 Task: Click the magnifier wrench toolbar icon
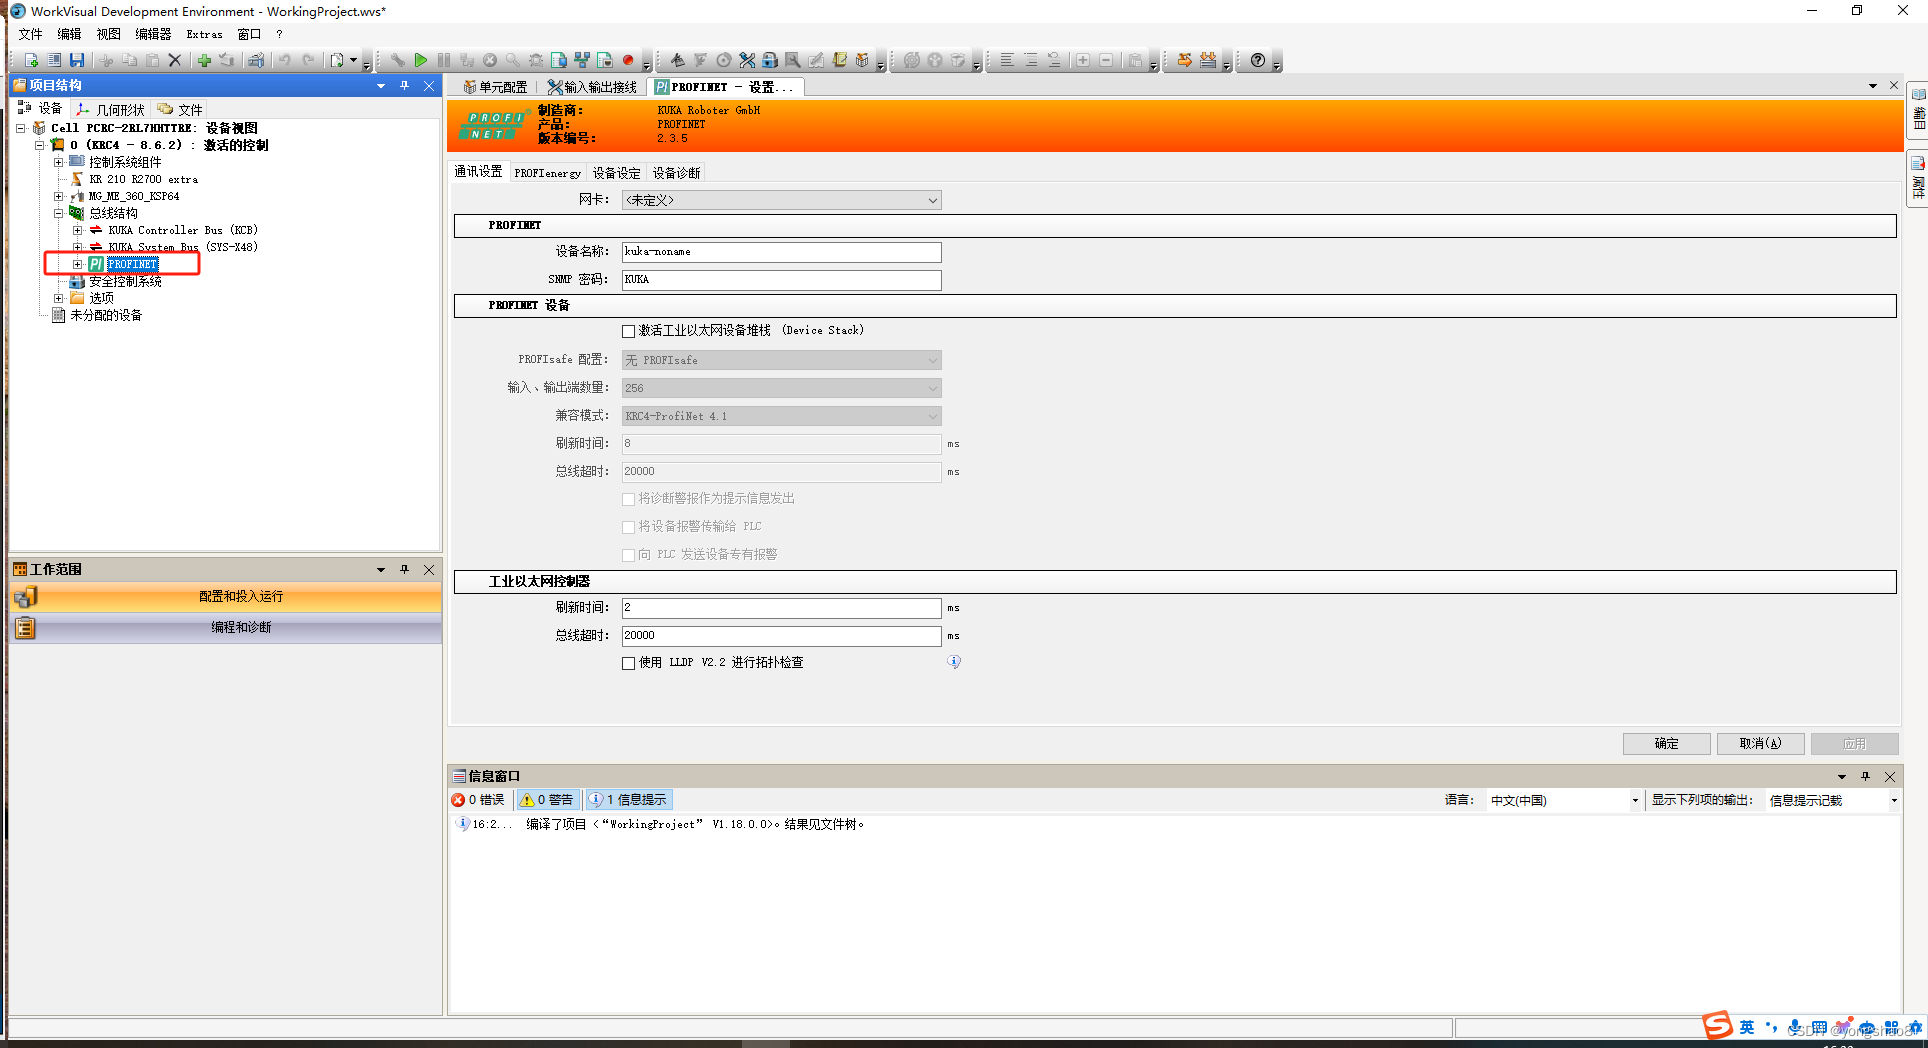click(x=793, y=60)
